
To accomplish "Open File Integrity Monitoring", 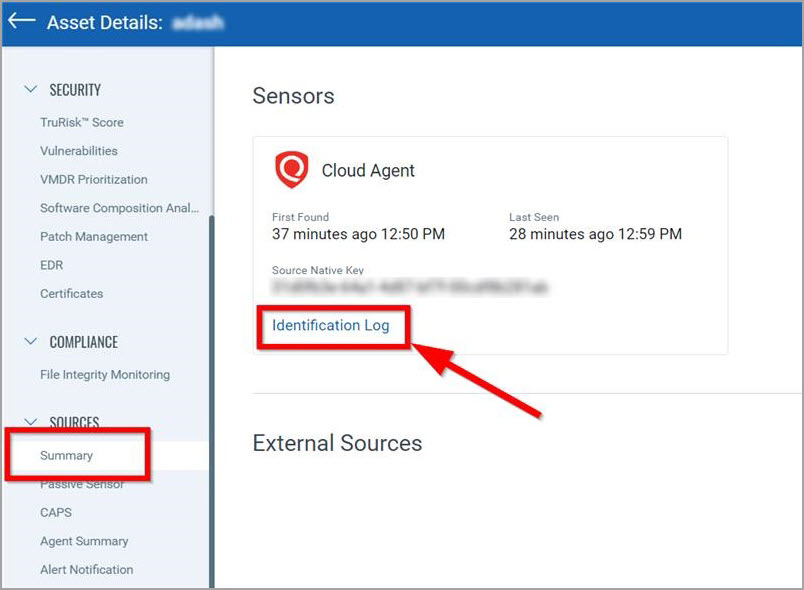I will (105, 375).
